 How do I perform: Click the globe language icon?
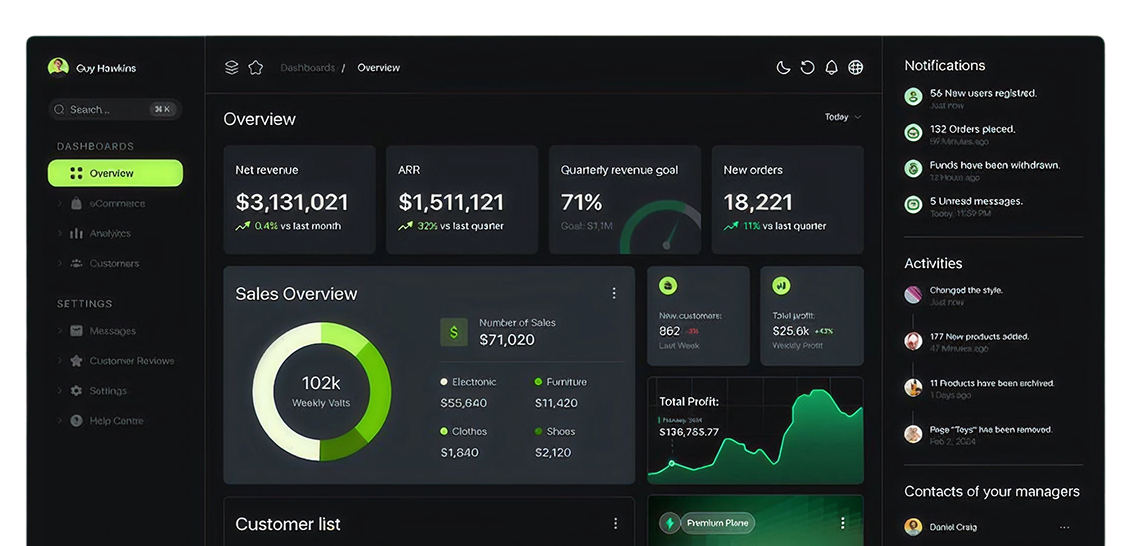(x=856, y=68)
